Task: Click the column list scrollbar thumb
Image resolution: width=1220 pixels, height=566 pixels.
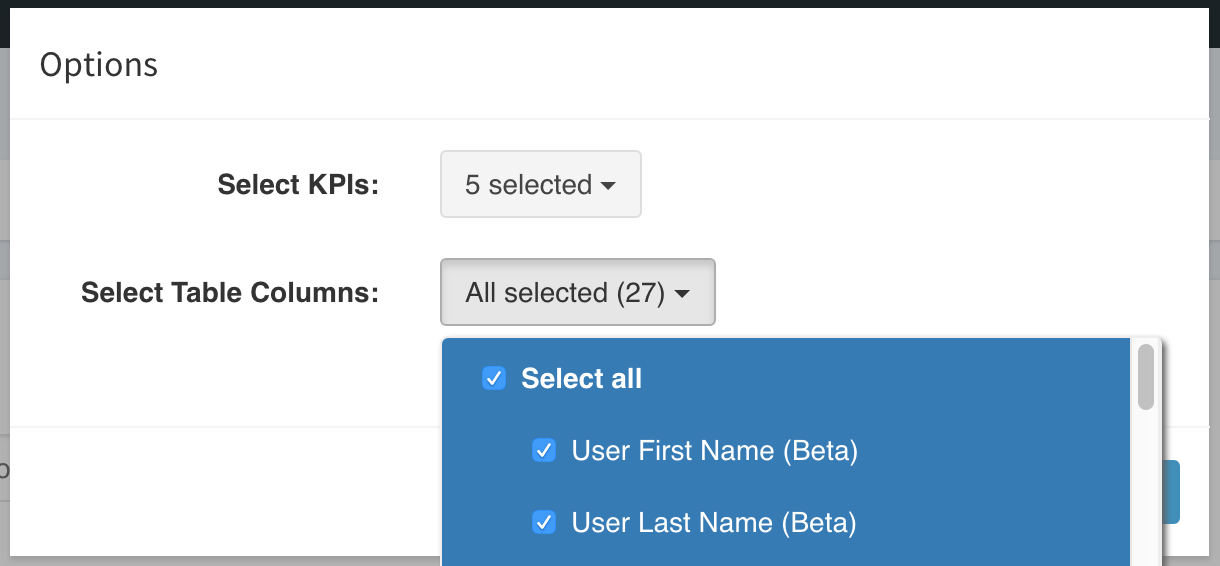Action: [x=1146, y=377]
